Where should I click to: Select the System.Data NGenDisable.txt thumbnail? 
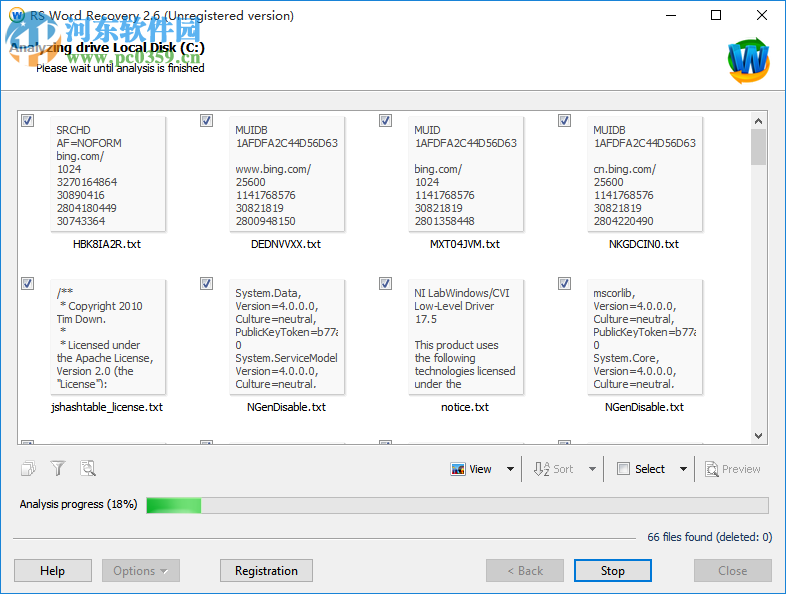click(x=287, y=337)
